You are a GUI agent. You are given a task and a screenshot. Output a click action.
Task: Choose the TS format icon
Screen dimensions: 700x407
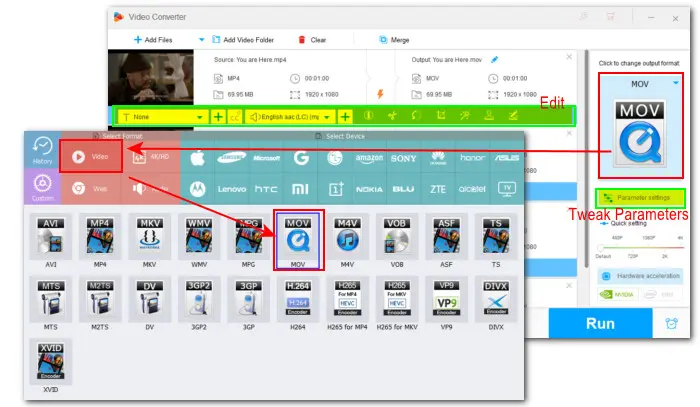coord(496,237)
